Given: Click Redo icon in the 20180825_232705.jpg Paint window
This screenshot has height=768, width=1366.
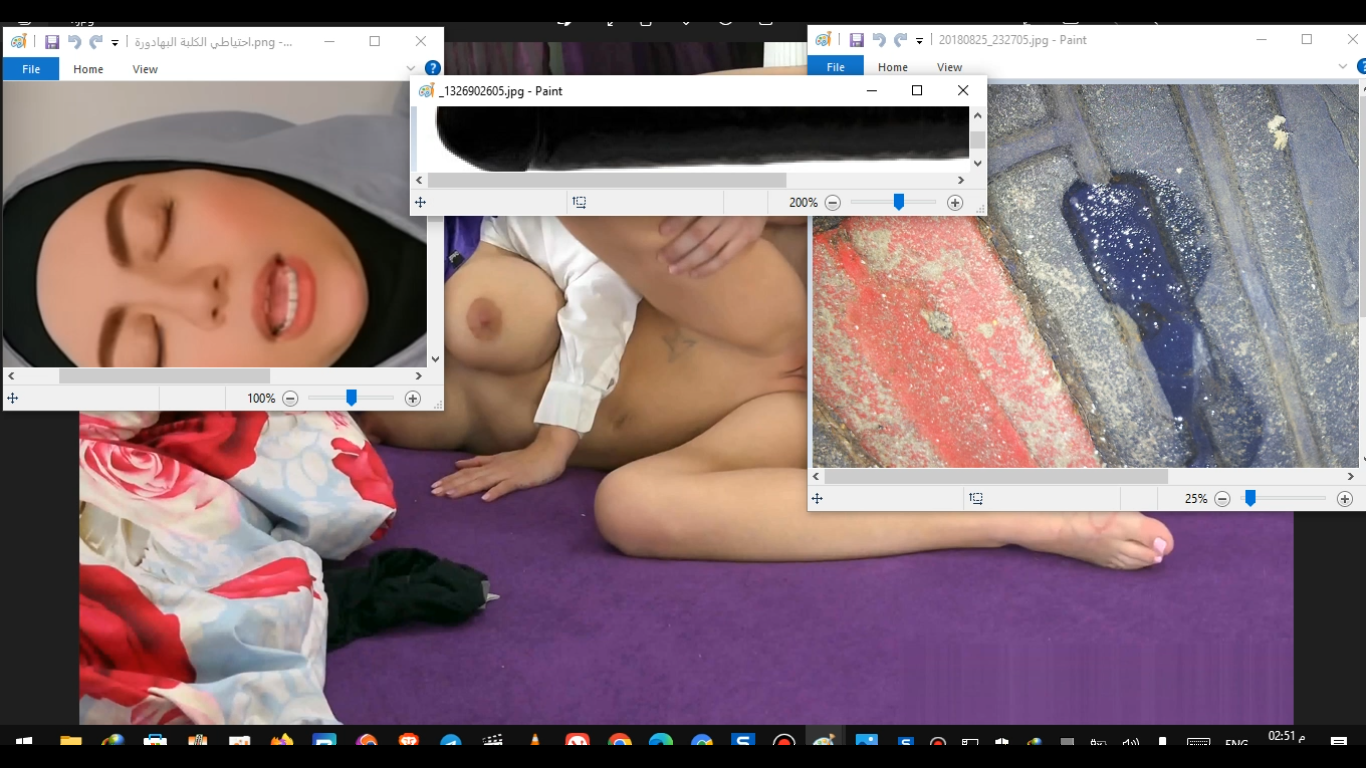Looking at the screenshot, I should coord(900,40).
